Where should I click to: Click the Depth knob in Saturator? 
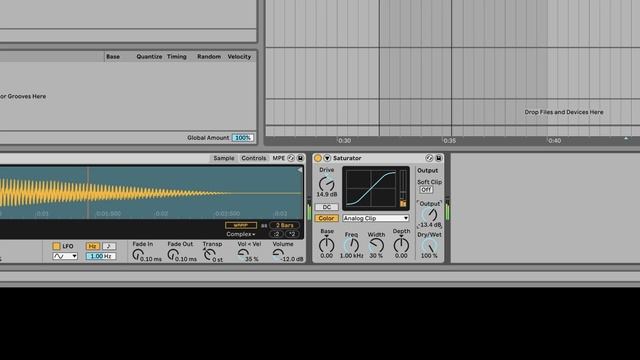(401, 245)
